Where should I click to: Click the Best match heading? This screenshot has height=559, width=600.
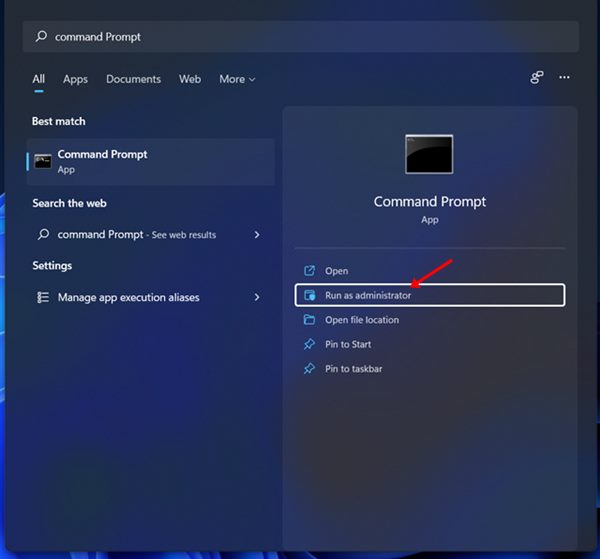click(x=59, y=121)
